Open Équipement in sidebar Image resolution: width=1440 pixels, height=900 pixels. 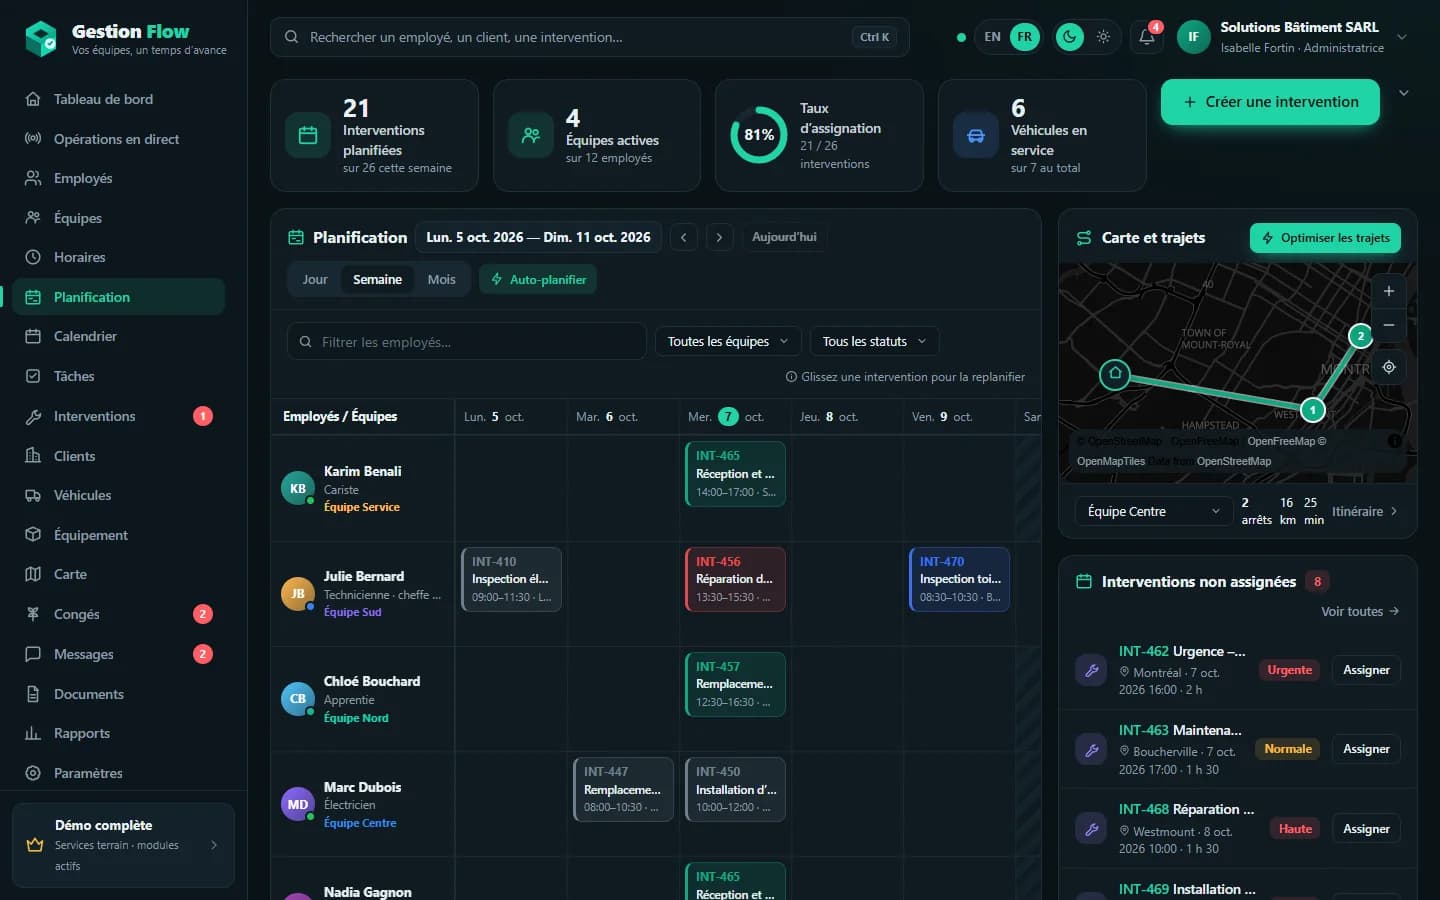click(119, 535)
